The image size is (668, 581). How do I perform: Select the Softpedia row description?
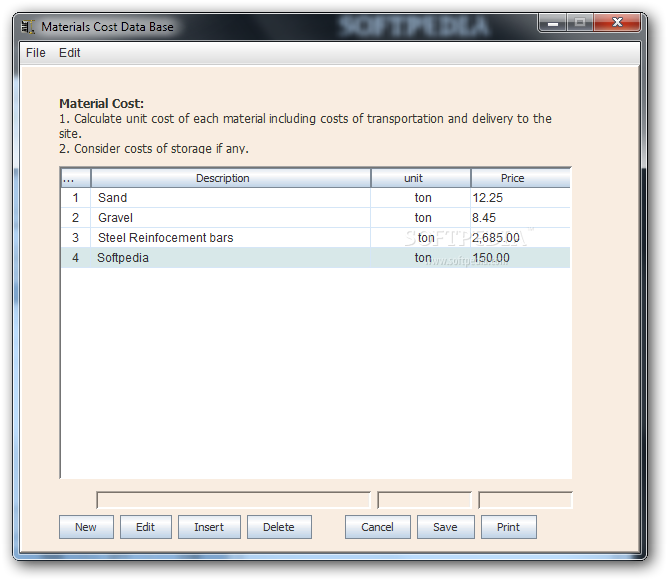point(230,258)
